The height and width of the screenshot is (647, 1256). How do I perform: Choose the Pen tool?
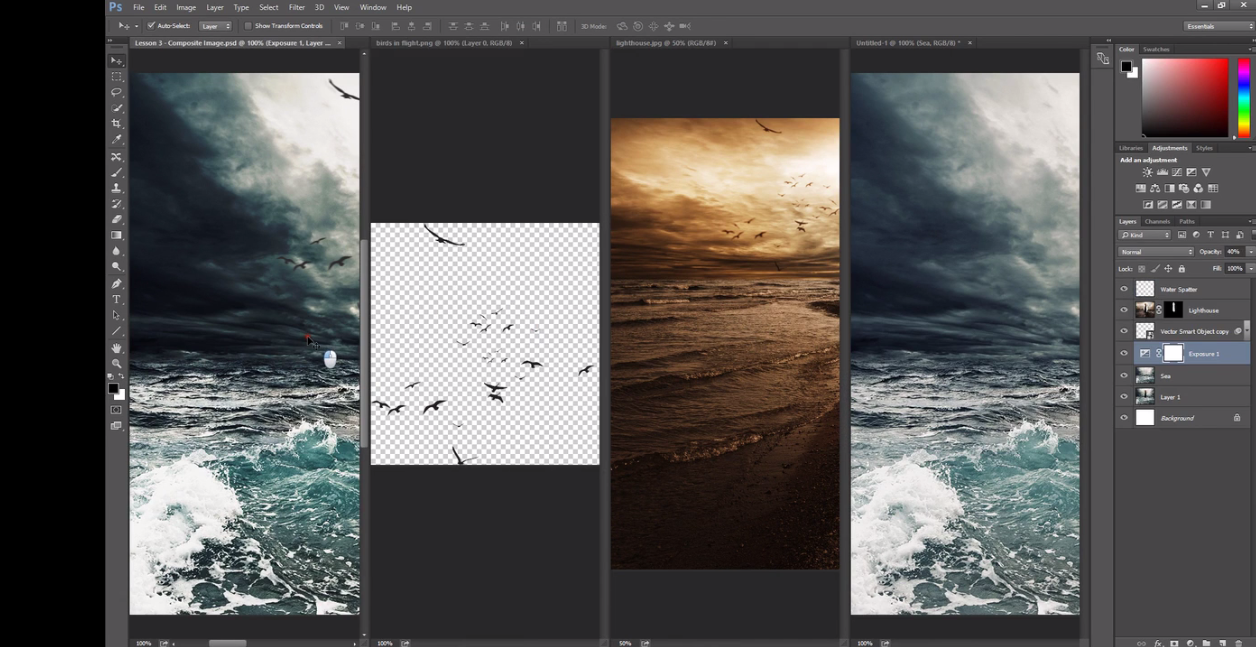(117, 284)
